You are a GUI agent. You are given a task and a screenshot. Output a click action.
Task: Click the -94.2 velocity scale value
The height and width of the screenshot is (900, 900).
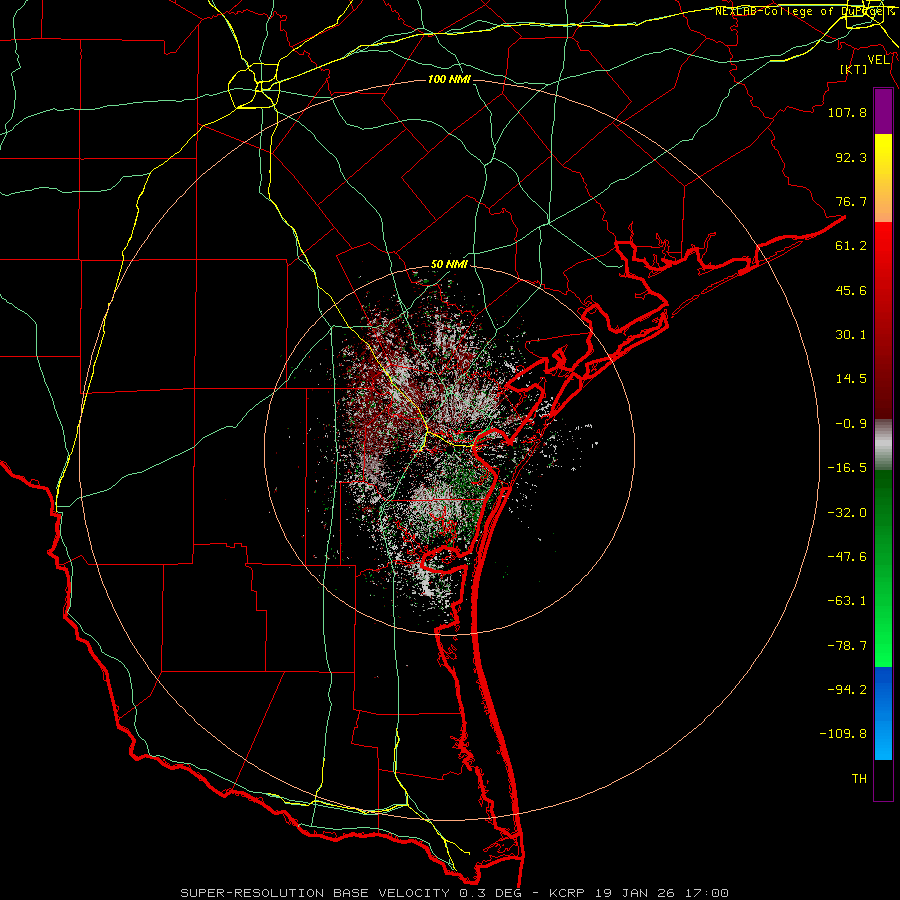[x=847, y=690]
